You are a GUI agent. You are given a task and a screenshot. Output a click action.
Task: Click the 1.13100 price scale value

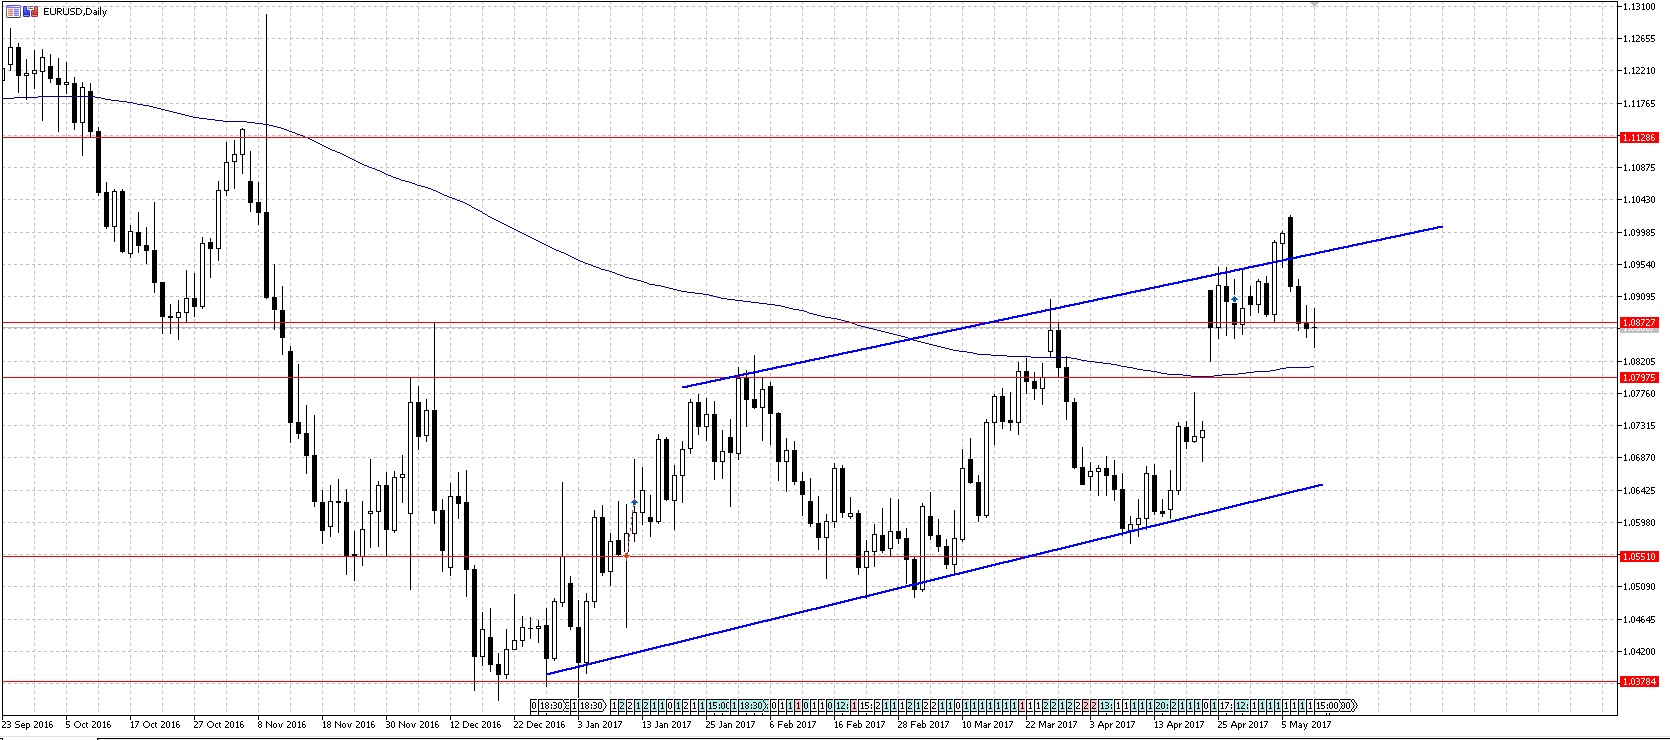tap(1641, 6)
